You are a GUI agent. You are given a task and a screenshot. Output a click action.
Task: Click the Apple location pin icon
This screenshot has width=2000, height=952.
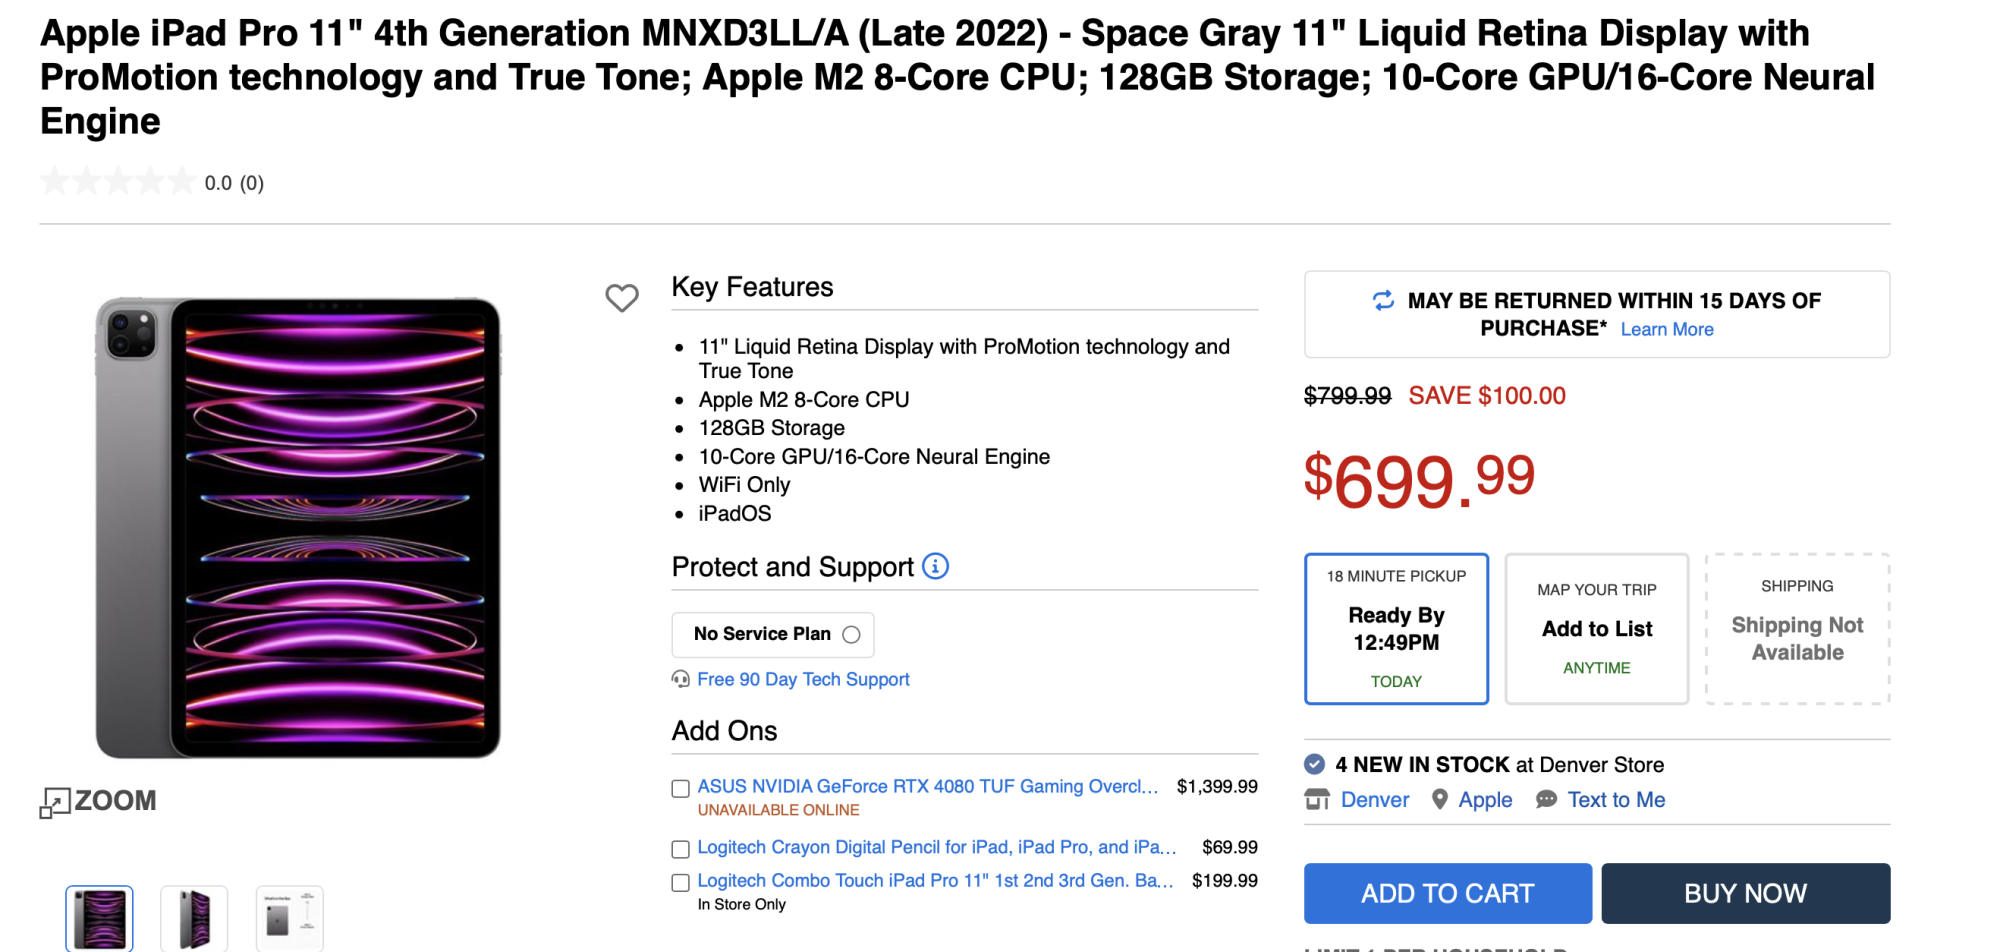pos(1439,800)
